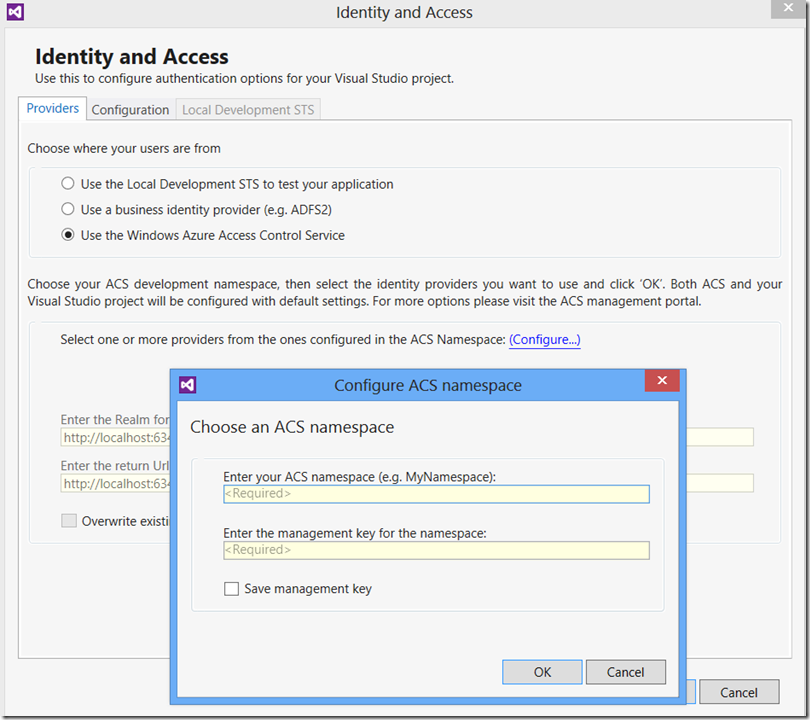Click Cancel in the Identity and Access window
810x720 pixels.
(x=739, y=692)
